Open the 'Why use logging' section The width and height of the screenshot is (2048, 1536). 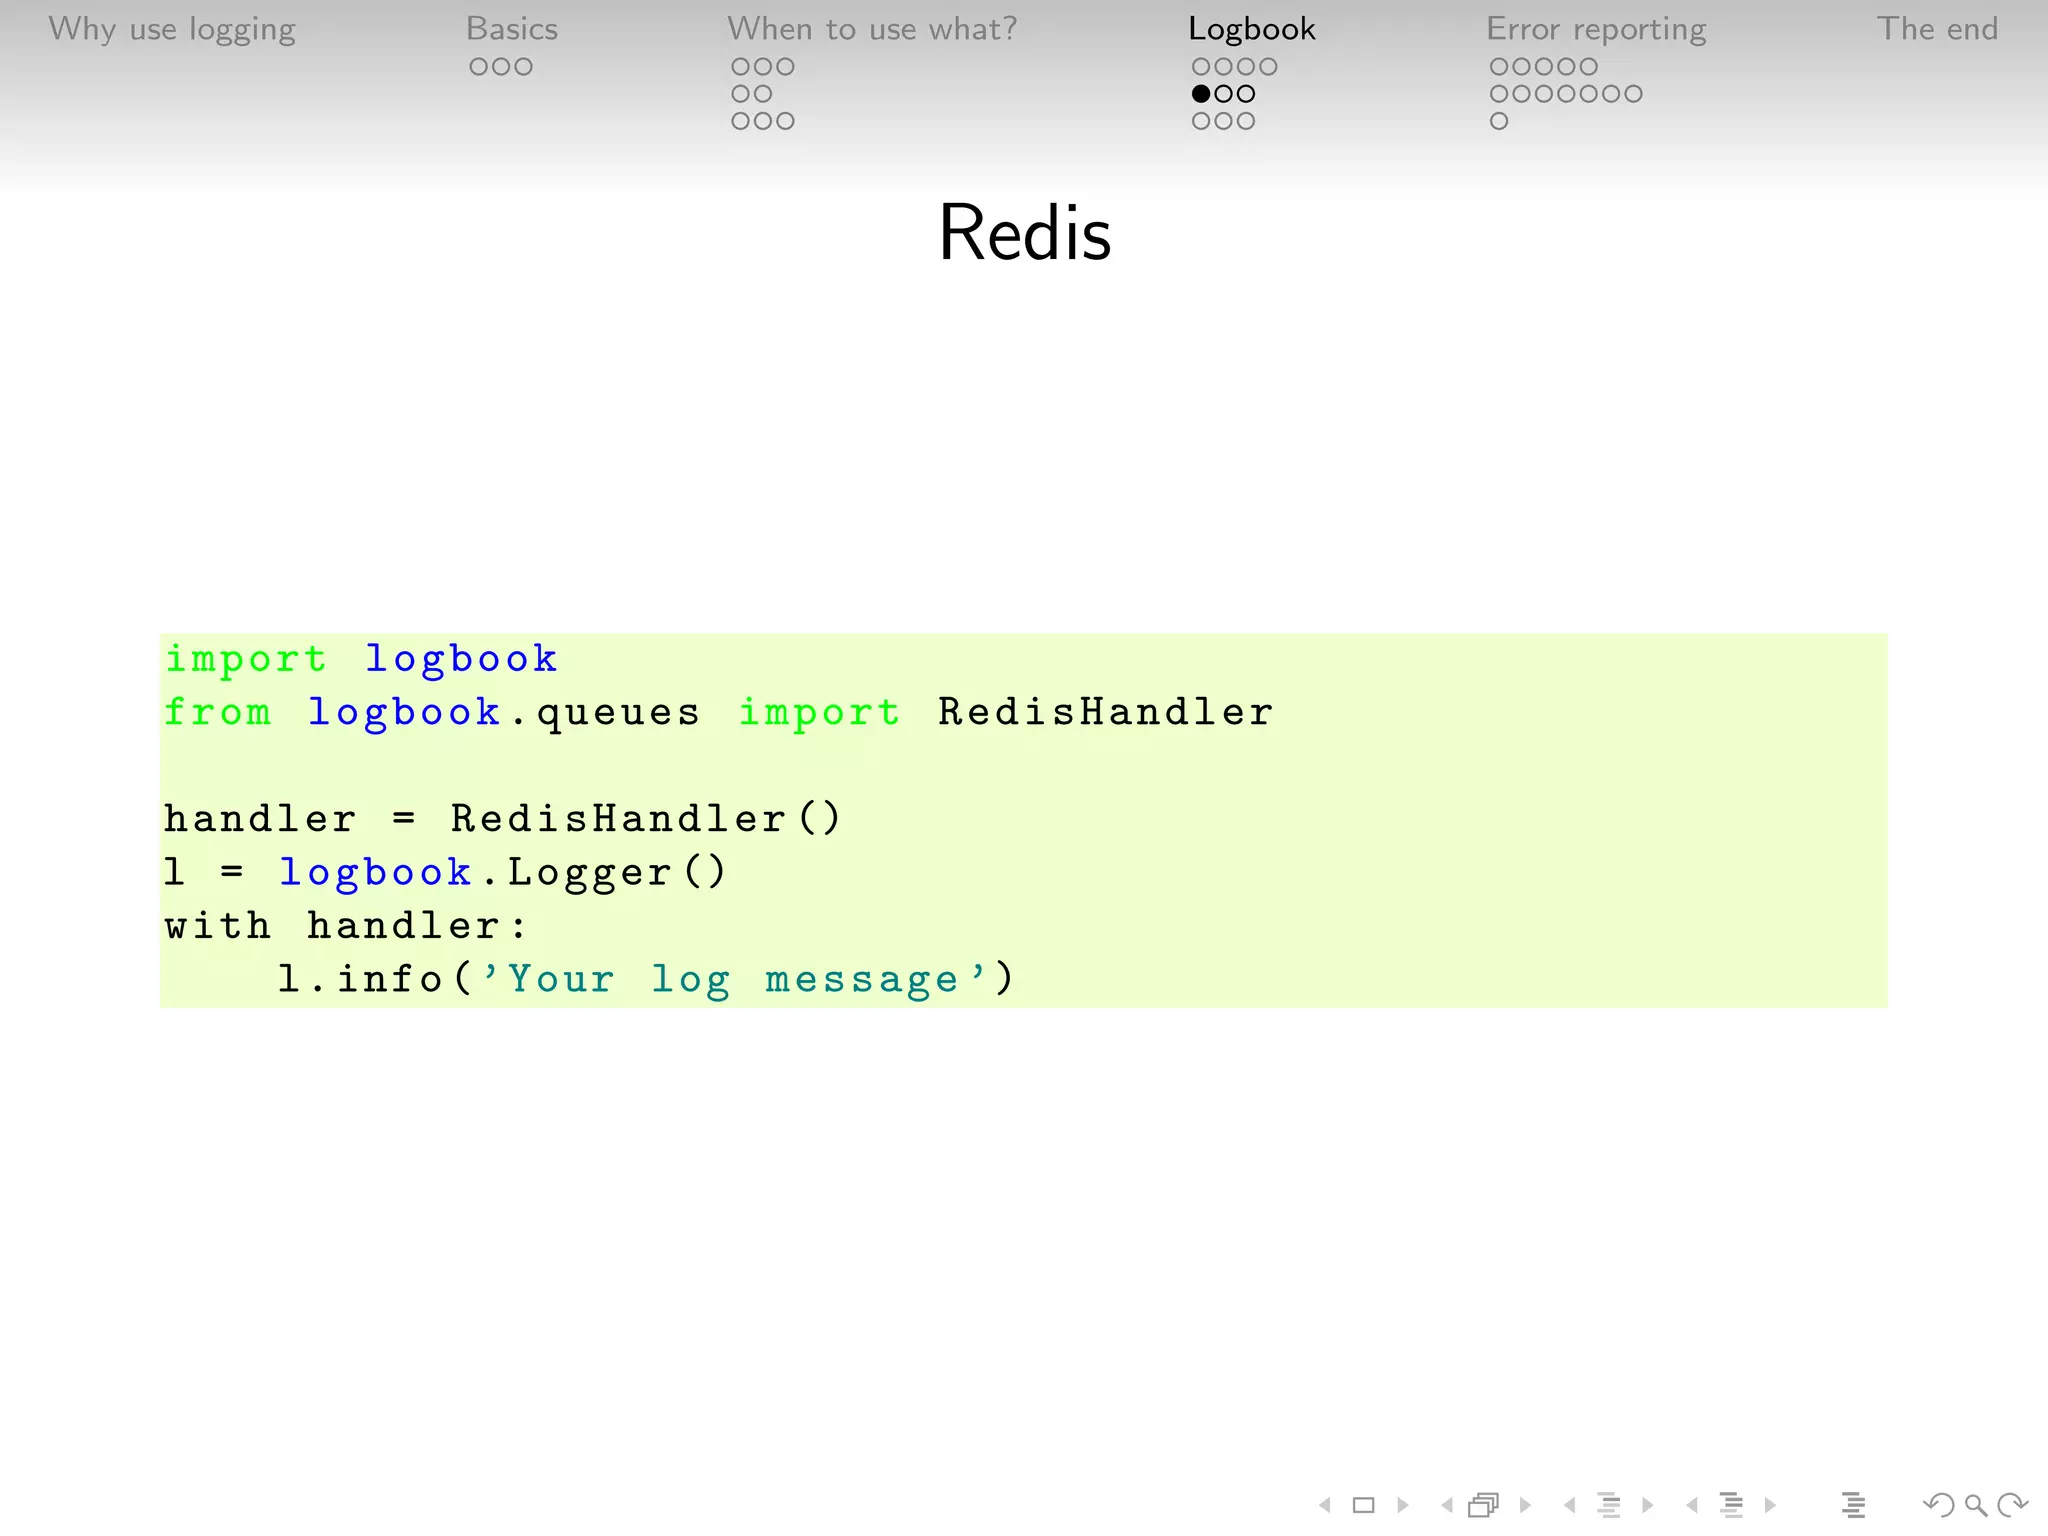click(172, 30)
